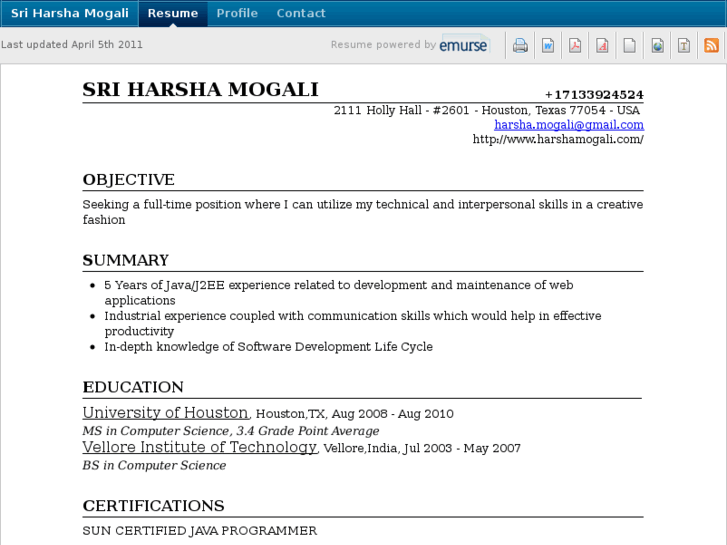Click the OBJECTIVE section heading
Image resolution: width=727 pixels, height=545 pixels.
pyautogui.click(x=128, y=180)
